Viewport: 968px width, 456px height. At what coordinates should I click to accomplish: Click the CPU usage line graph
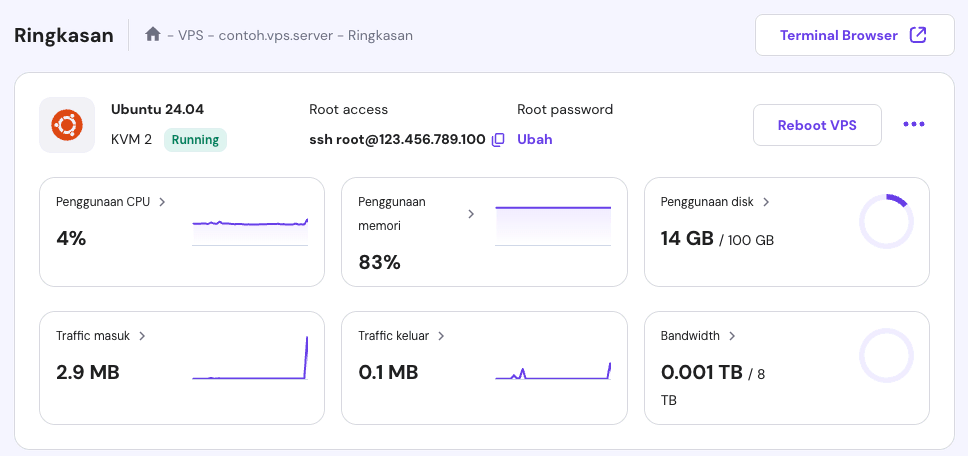[250, 224]
